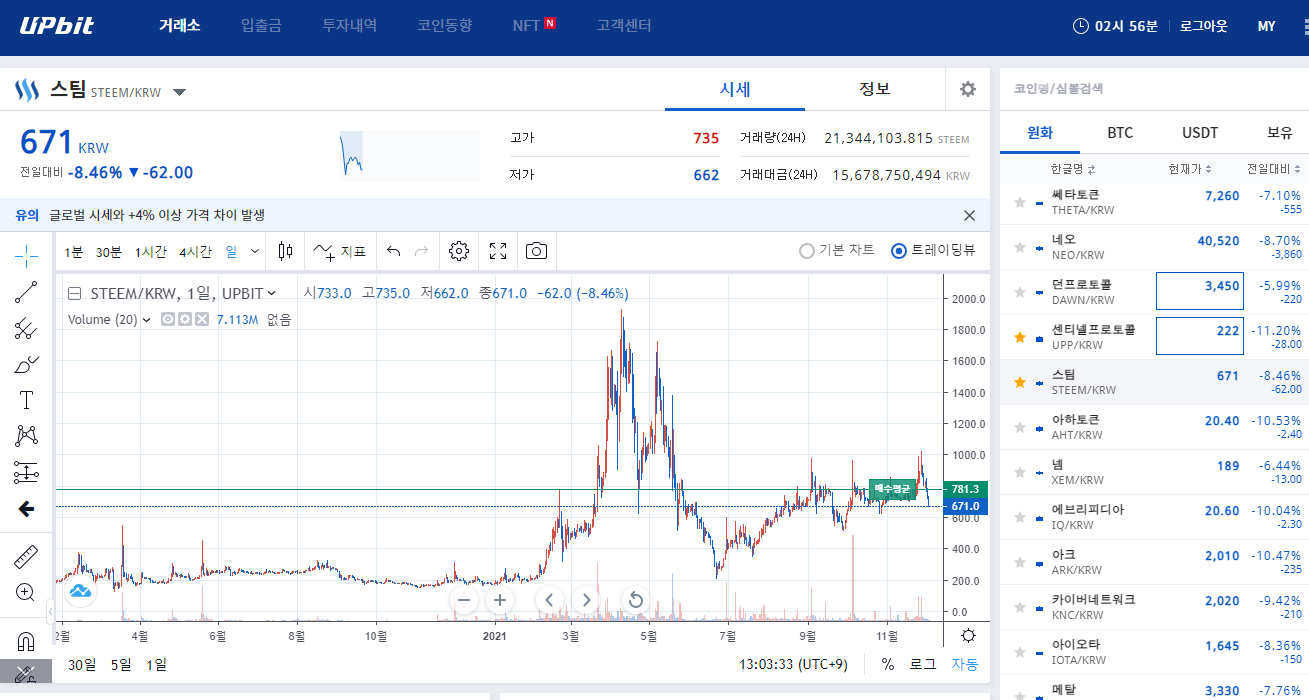1309x700 pixels.
Task: Zoom in the chart with plus button
Action: (x=499, y=600)
